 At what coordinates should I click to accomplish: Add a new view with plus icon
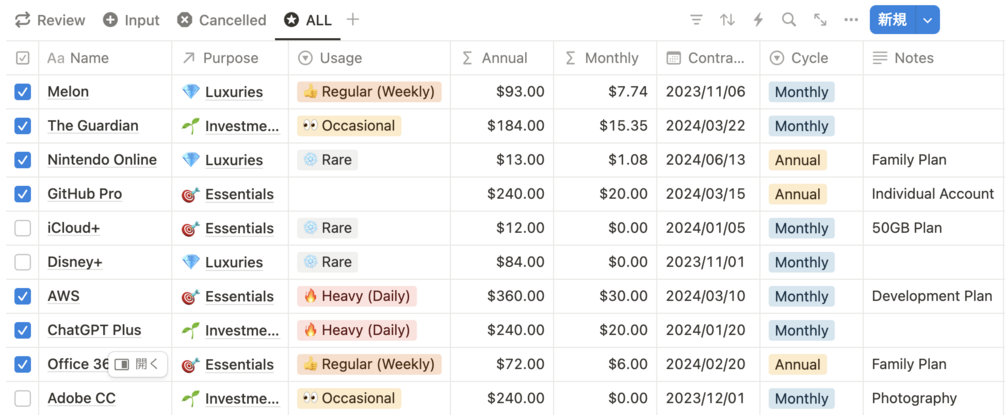point(353,20)
